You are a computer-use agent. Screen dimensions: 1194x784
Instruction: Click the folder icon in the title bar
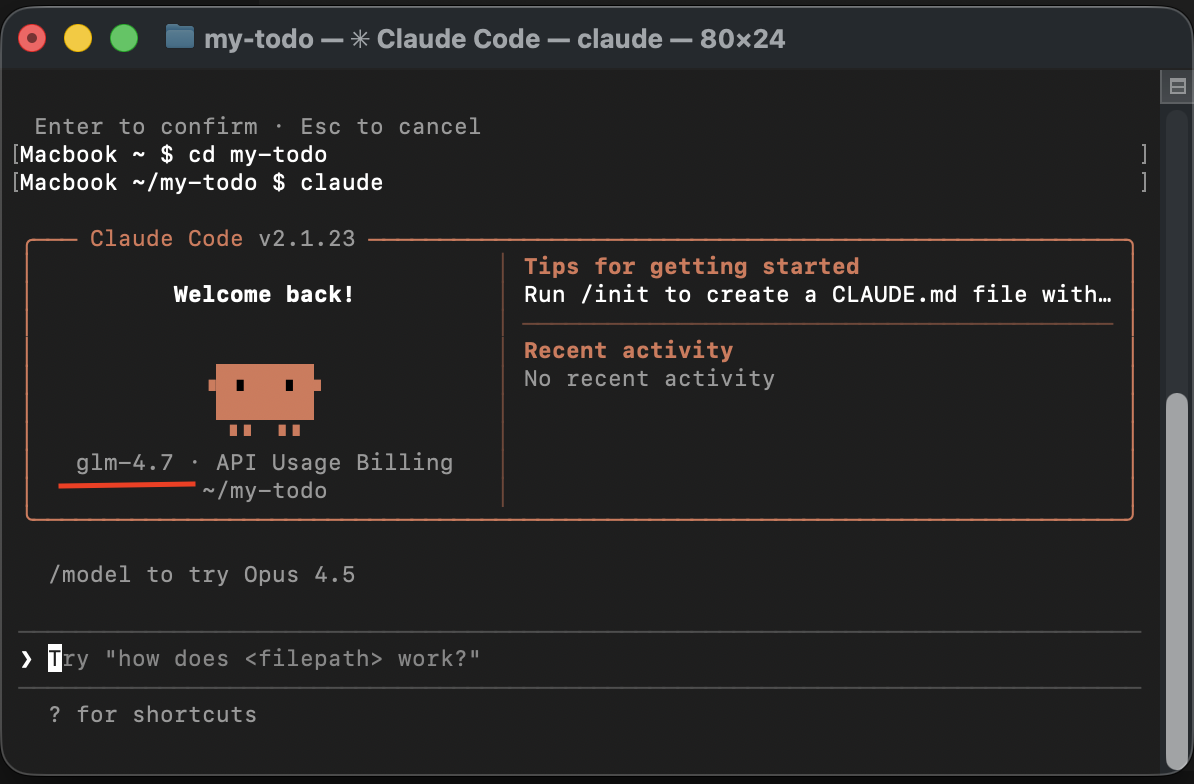tap(180, 38)
